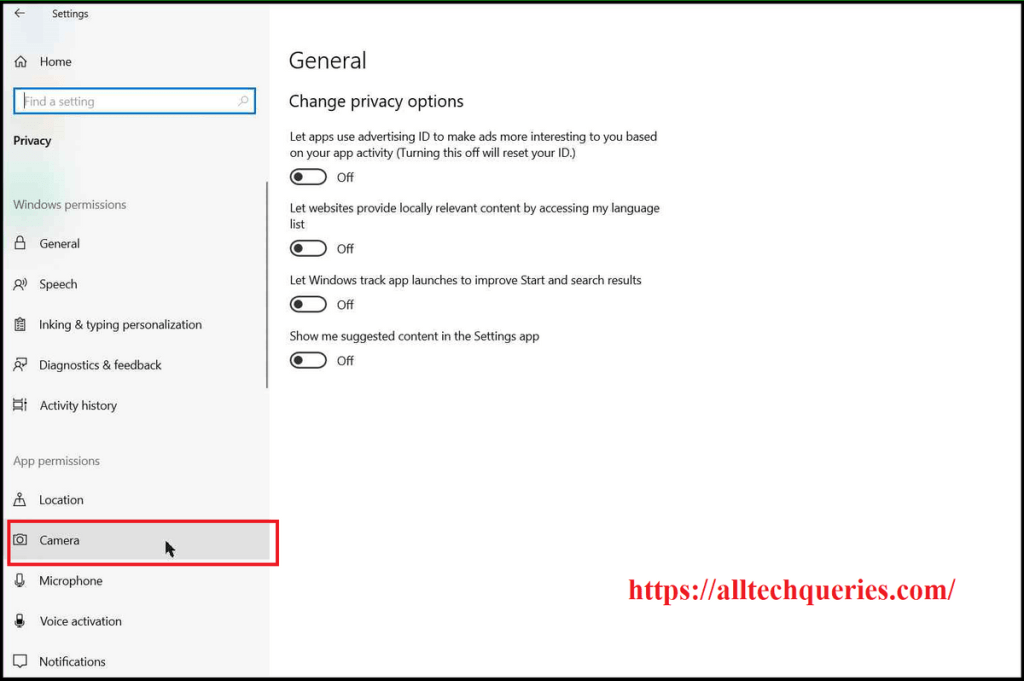Open Voice activation settings
The height and width of the screenshot is (681, 1024).
coord(80,621)
